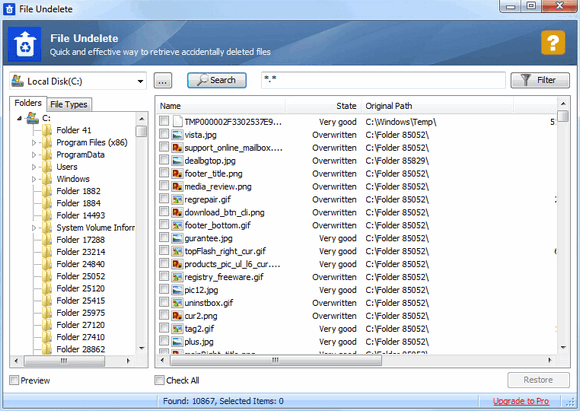
Task: Click the Restore button
Action: click(x=538, y=380)
